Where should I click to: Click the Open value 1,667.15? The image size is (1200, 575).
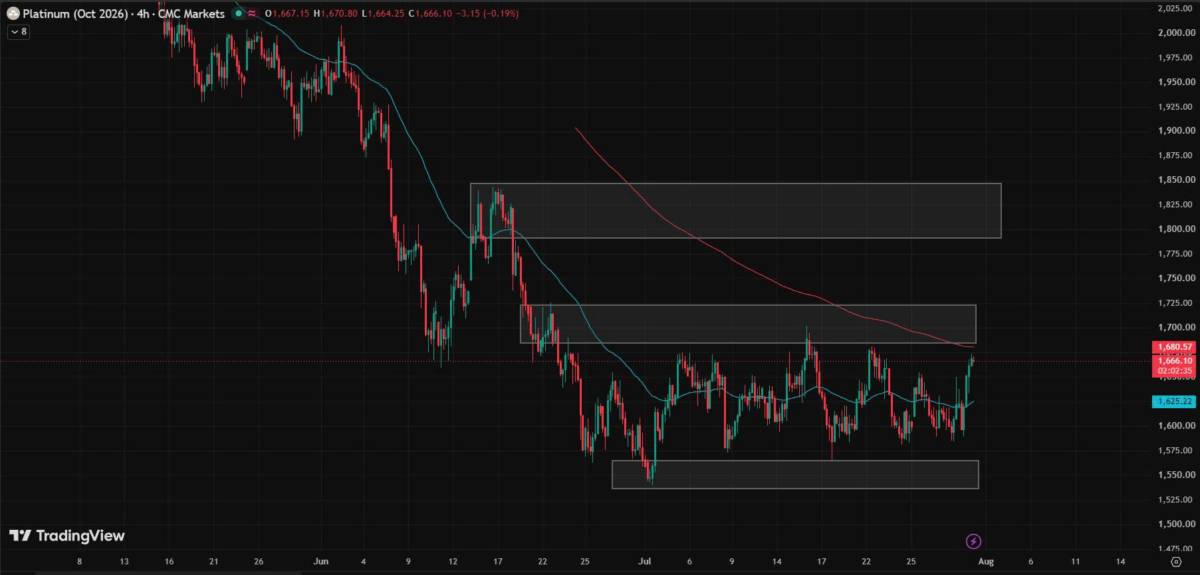click(x=290, y=14)
